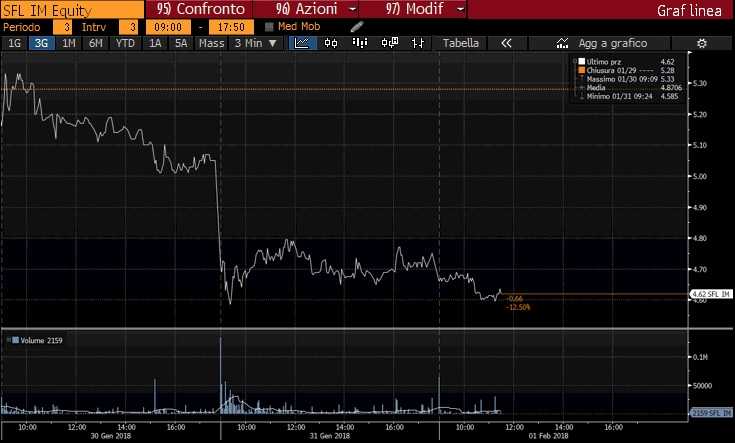Click the 50000 volume axis label
735x443 pixels.
click(702, 385)
